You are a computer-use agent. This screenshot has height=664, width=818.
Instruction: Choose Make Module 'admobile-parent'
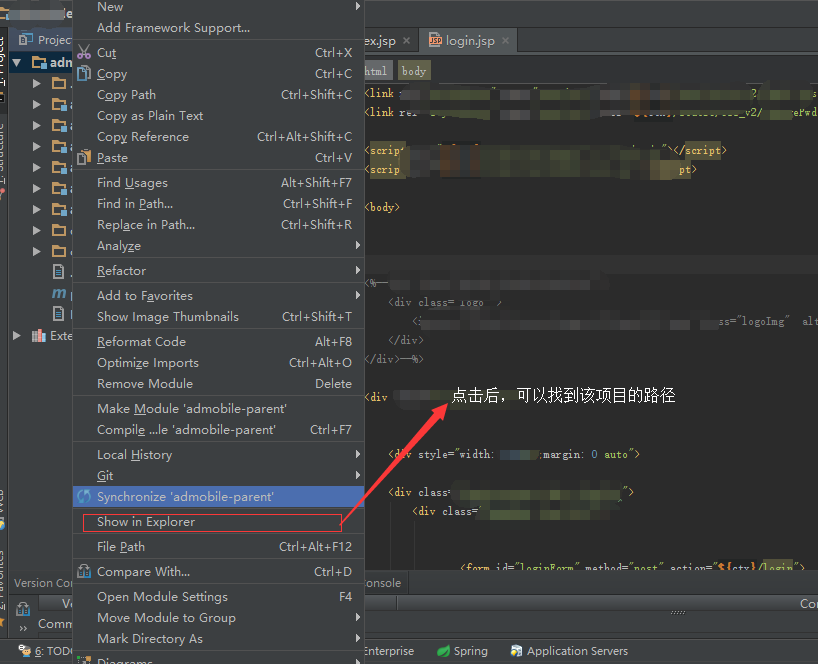click(219, 409)
